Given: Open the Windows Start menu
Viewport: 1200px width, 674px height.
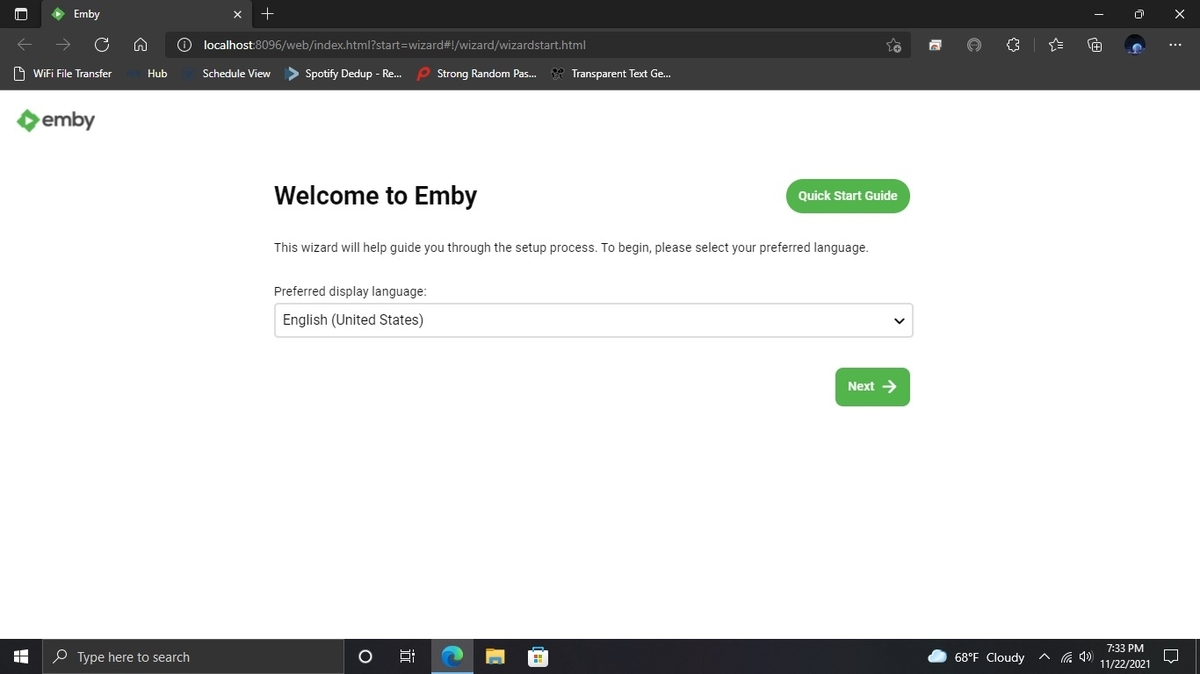Looking at the screenshot, I should 21,657.
